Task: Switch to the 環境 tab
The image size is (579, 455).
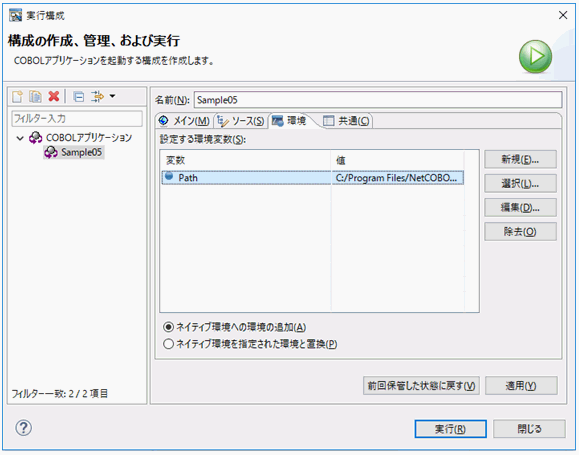Action: click(x=290, y=120)
